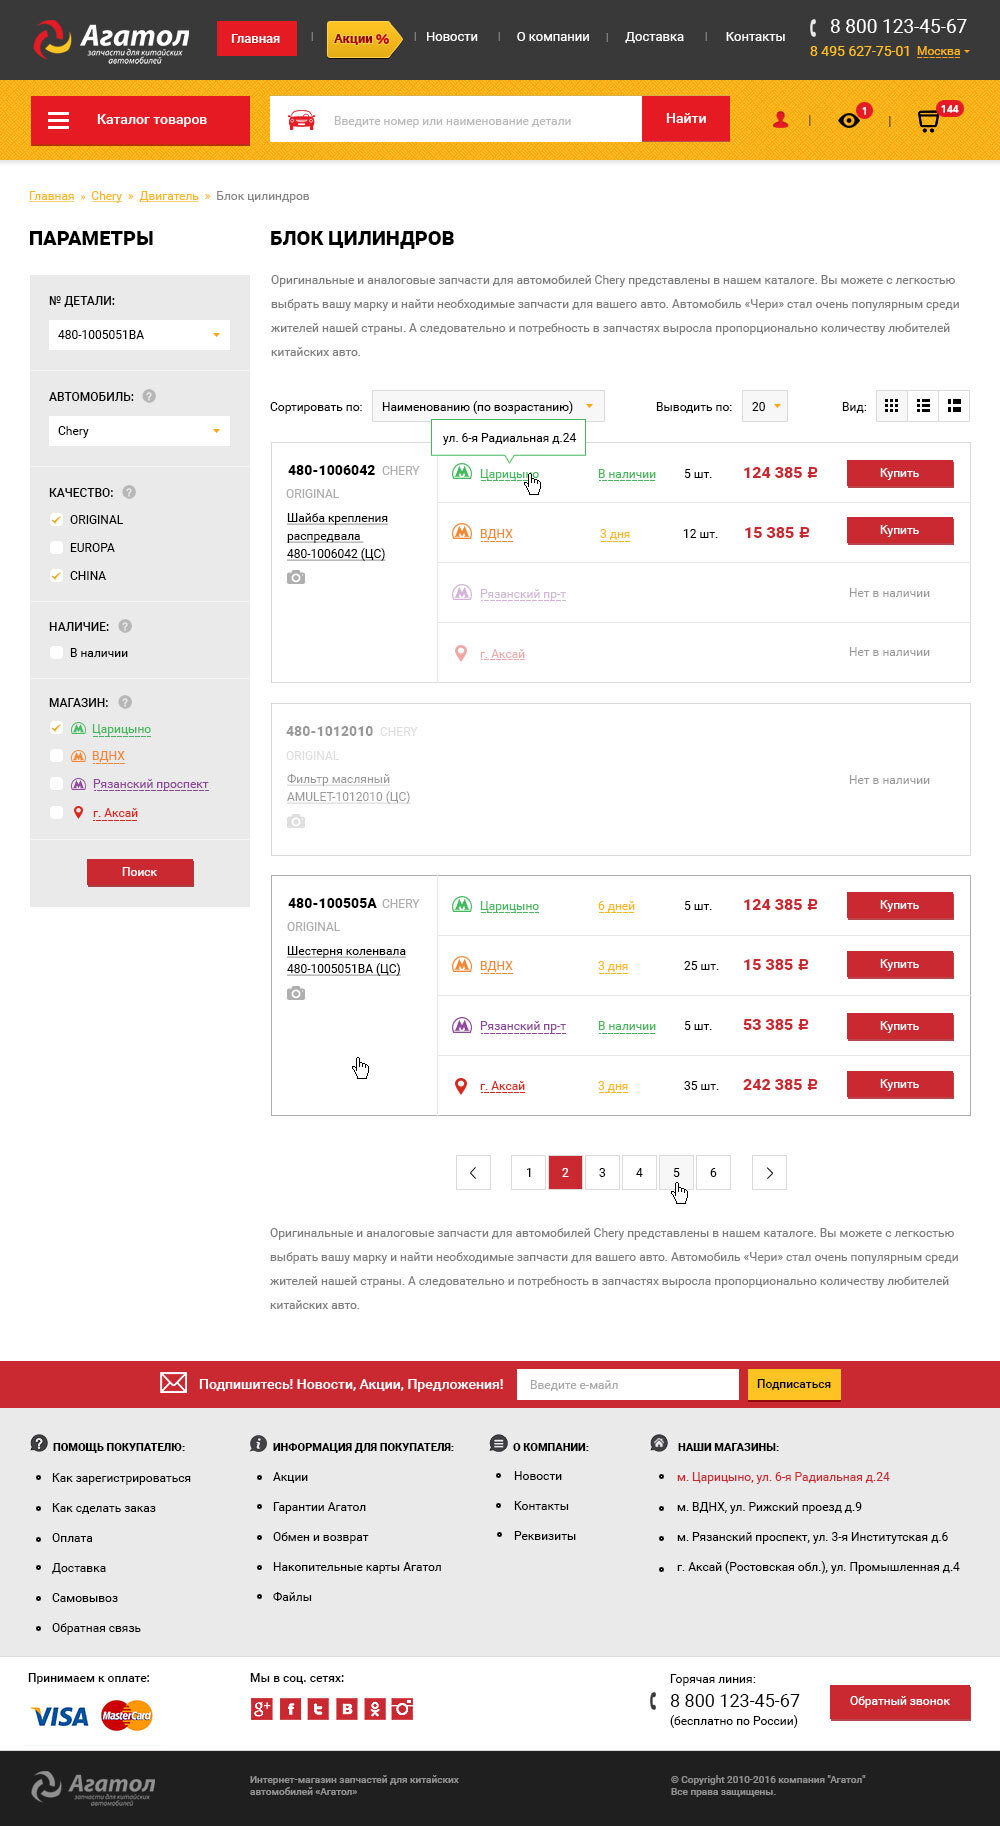Click the Агатол logo in the header
Image resolution: width=1000 pixels, height=1826 pixels.
pos(110,41)
